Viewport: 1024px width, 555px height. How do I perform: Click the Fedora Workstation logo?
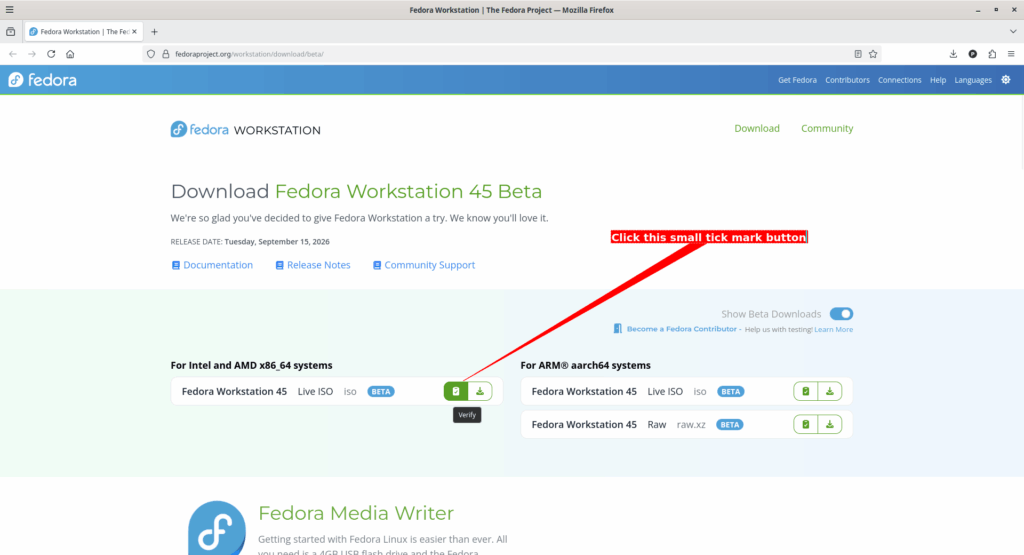coord(246,129)
